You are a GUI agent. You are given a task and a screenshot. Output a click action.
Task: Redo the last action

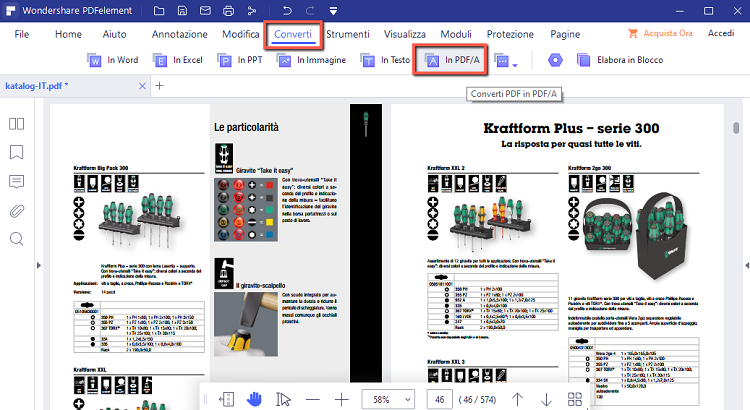click(310, 11)
